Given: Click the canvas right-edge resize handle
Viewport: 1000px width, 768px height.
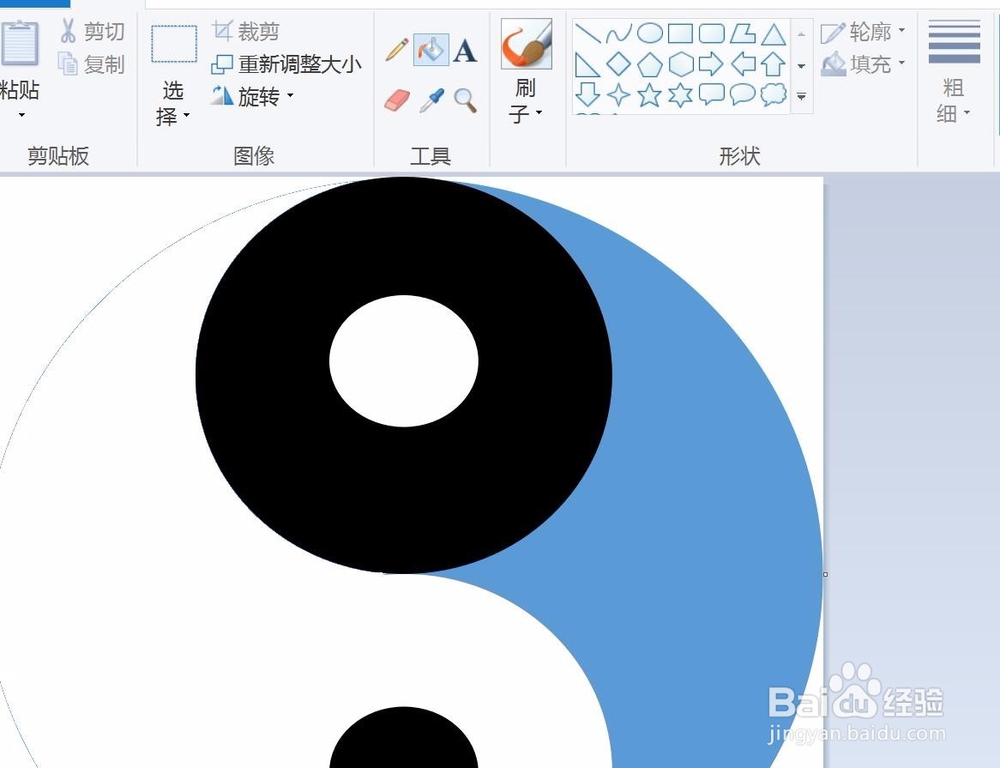Looking at the screenshot, I should [825, 574].
